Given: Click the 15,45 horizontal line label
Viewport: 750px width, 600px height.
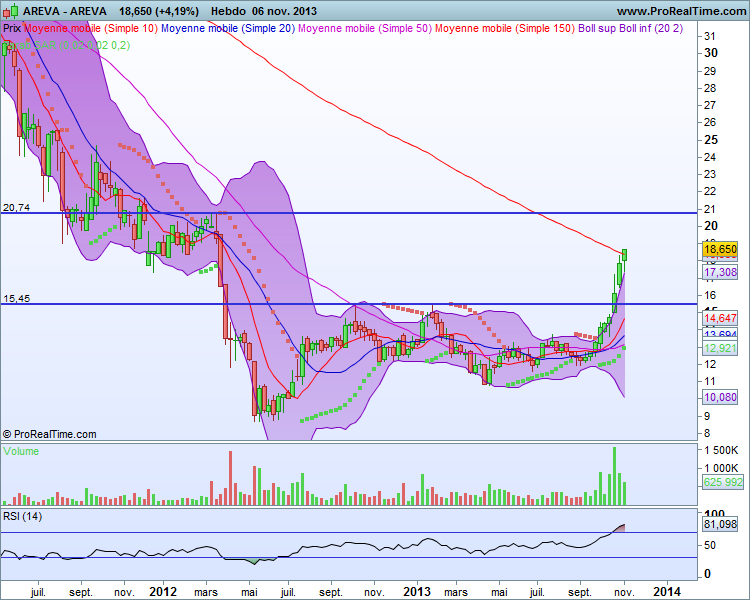Looking at the screenshot, I should click(x=16, y=299).
